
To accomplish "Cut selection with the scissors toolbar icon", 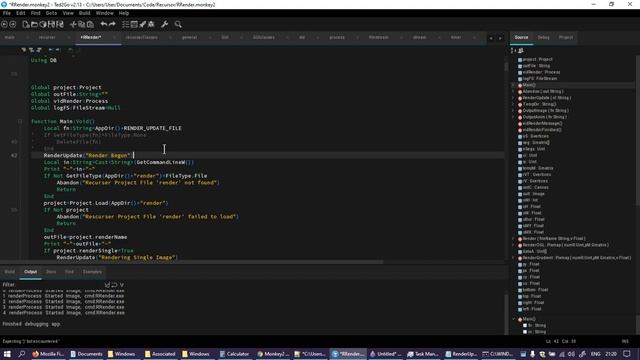I will pos(73,24).
